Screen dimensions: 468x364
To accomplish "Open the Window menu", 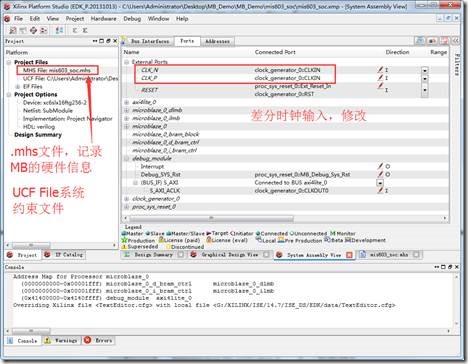I will 159,19.
